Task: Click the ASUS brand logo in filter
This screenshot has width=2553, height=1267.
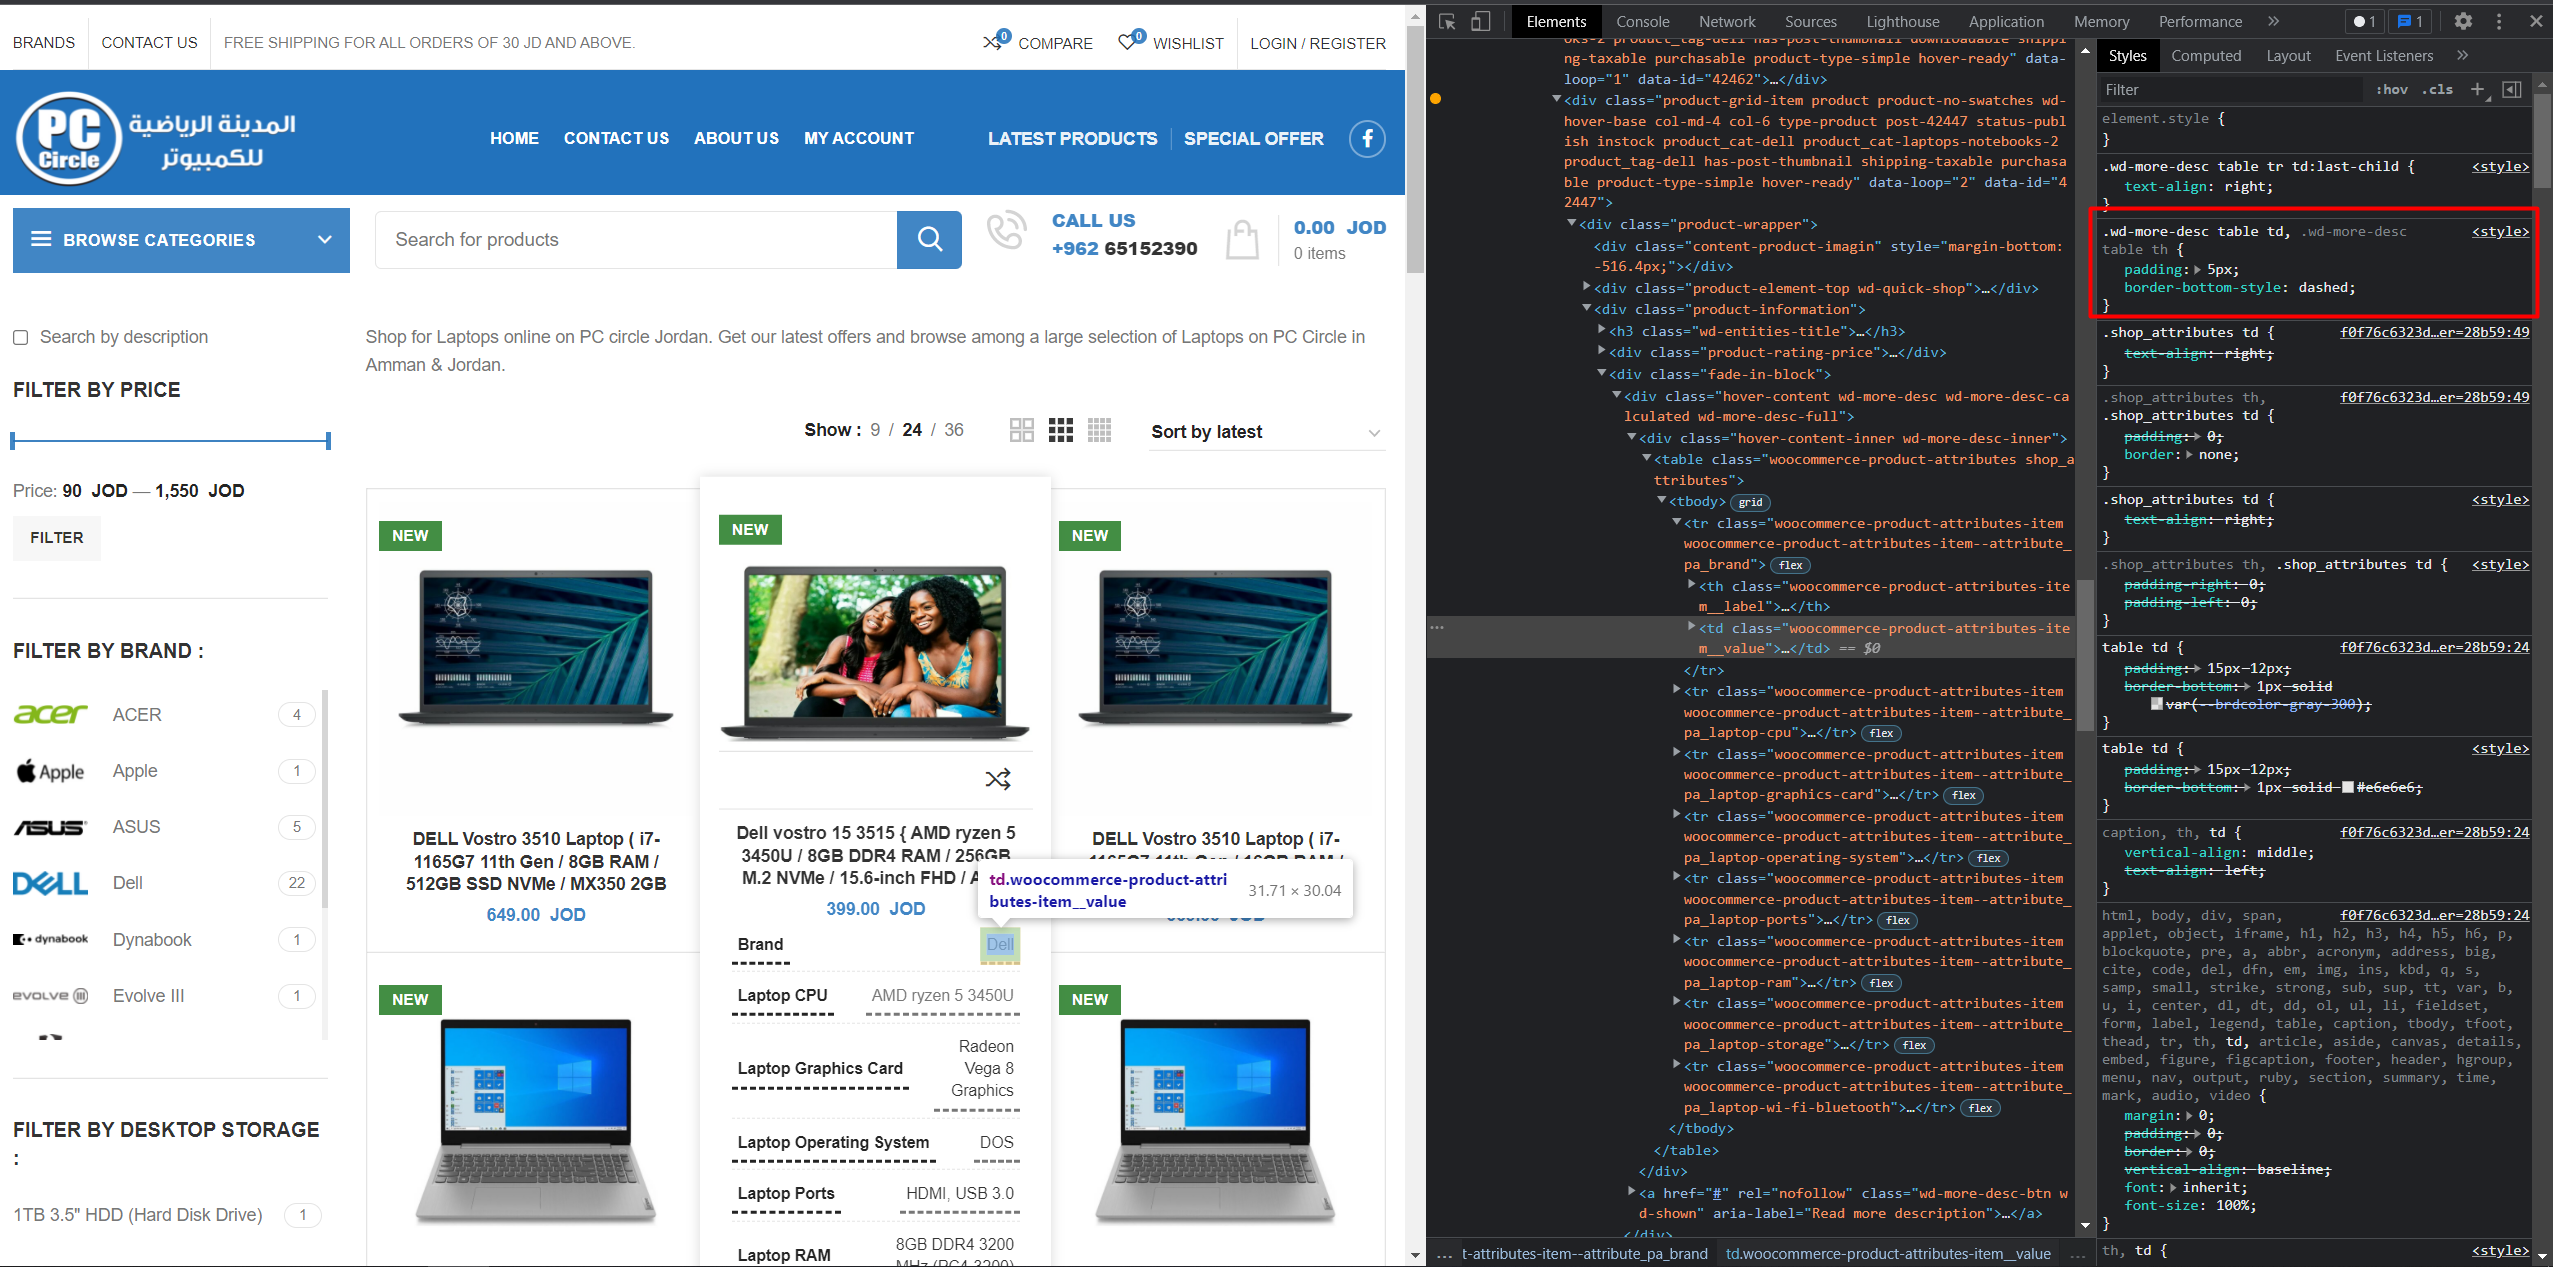Action: click(x=50, y=827)
